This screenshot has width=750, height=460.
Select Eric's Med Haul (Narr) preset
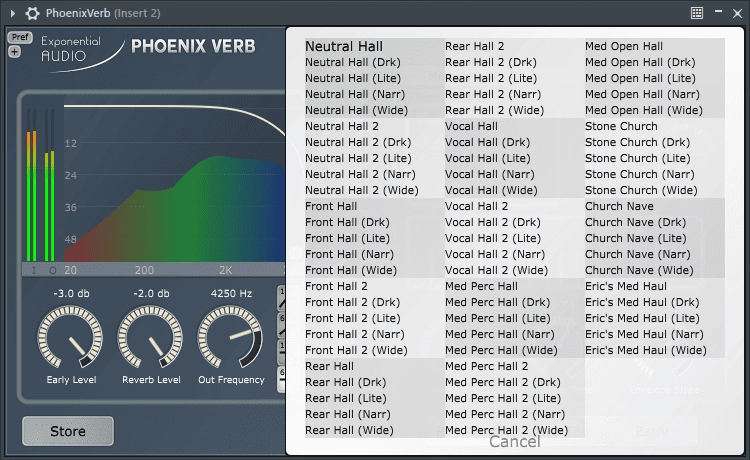coord(644,334)
